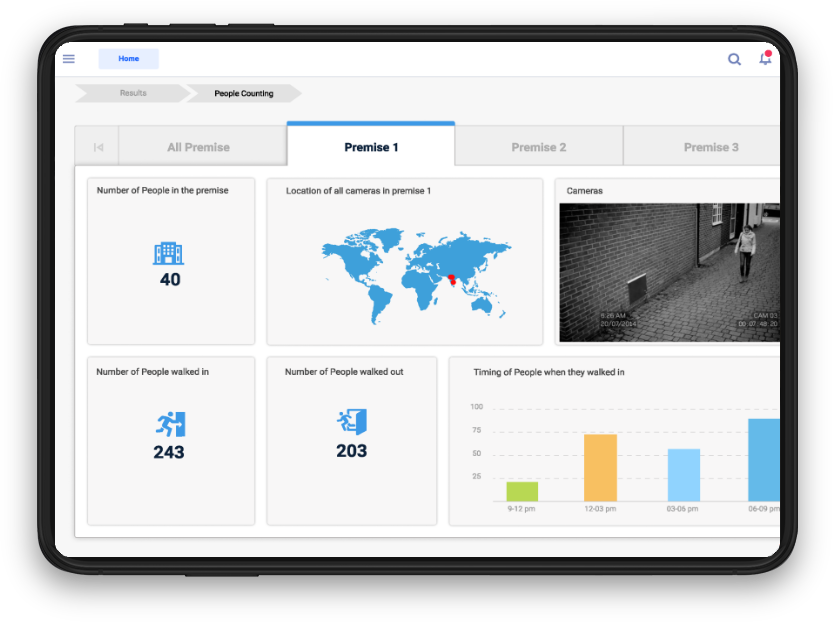Jump to first tab with skip-back arrow
The height and width of the screenshot is (622, 833).
98,147
